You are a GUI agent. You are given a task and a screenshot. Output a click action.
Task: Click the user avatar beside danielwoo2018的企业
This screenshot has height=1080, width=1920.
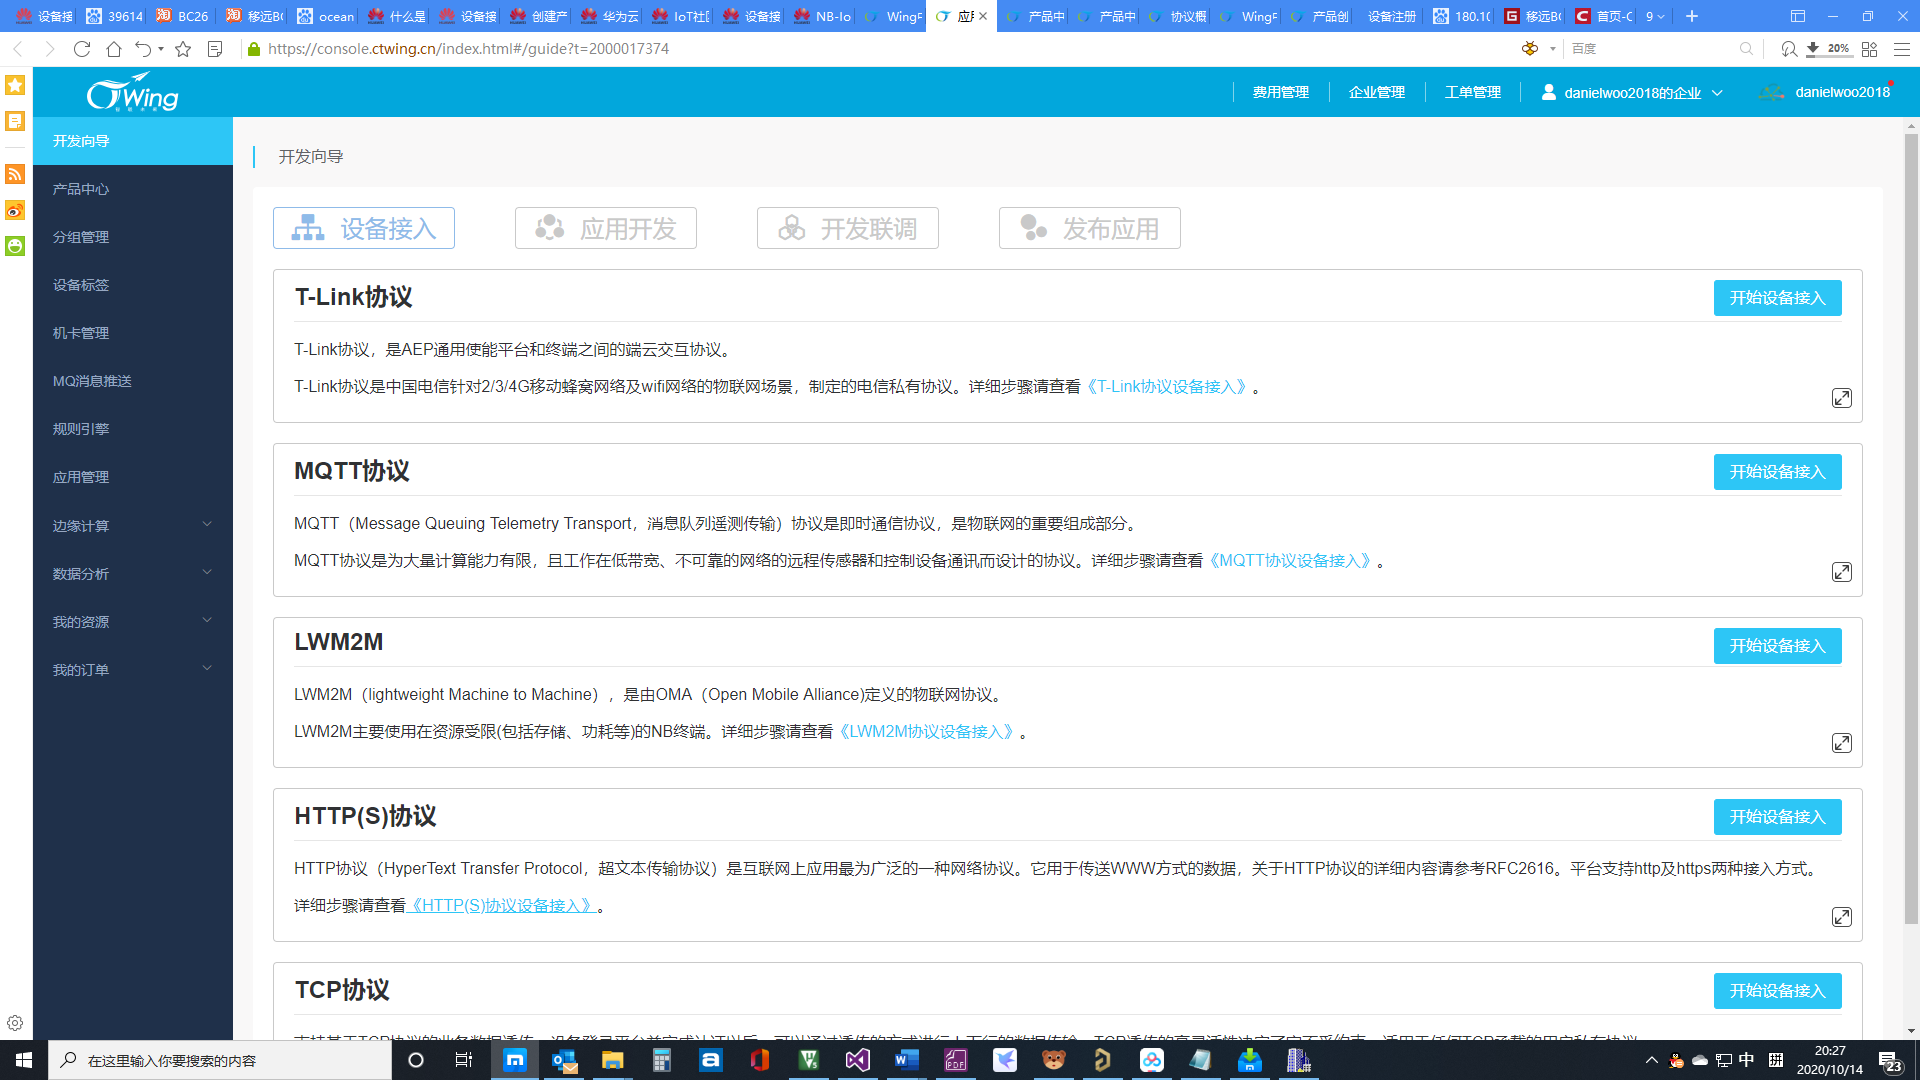[x=1549, y=92]
